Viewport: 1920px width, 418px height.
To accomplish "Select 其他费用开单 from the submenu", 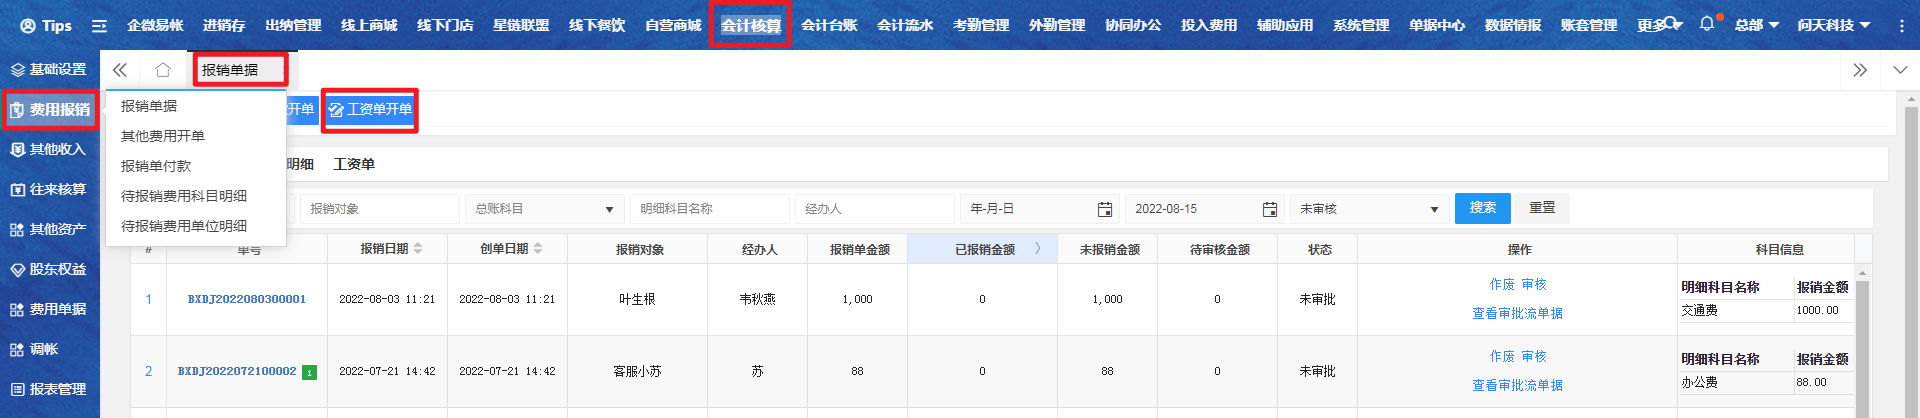I will click(162, 136).
